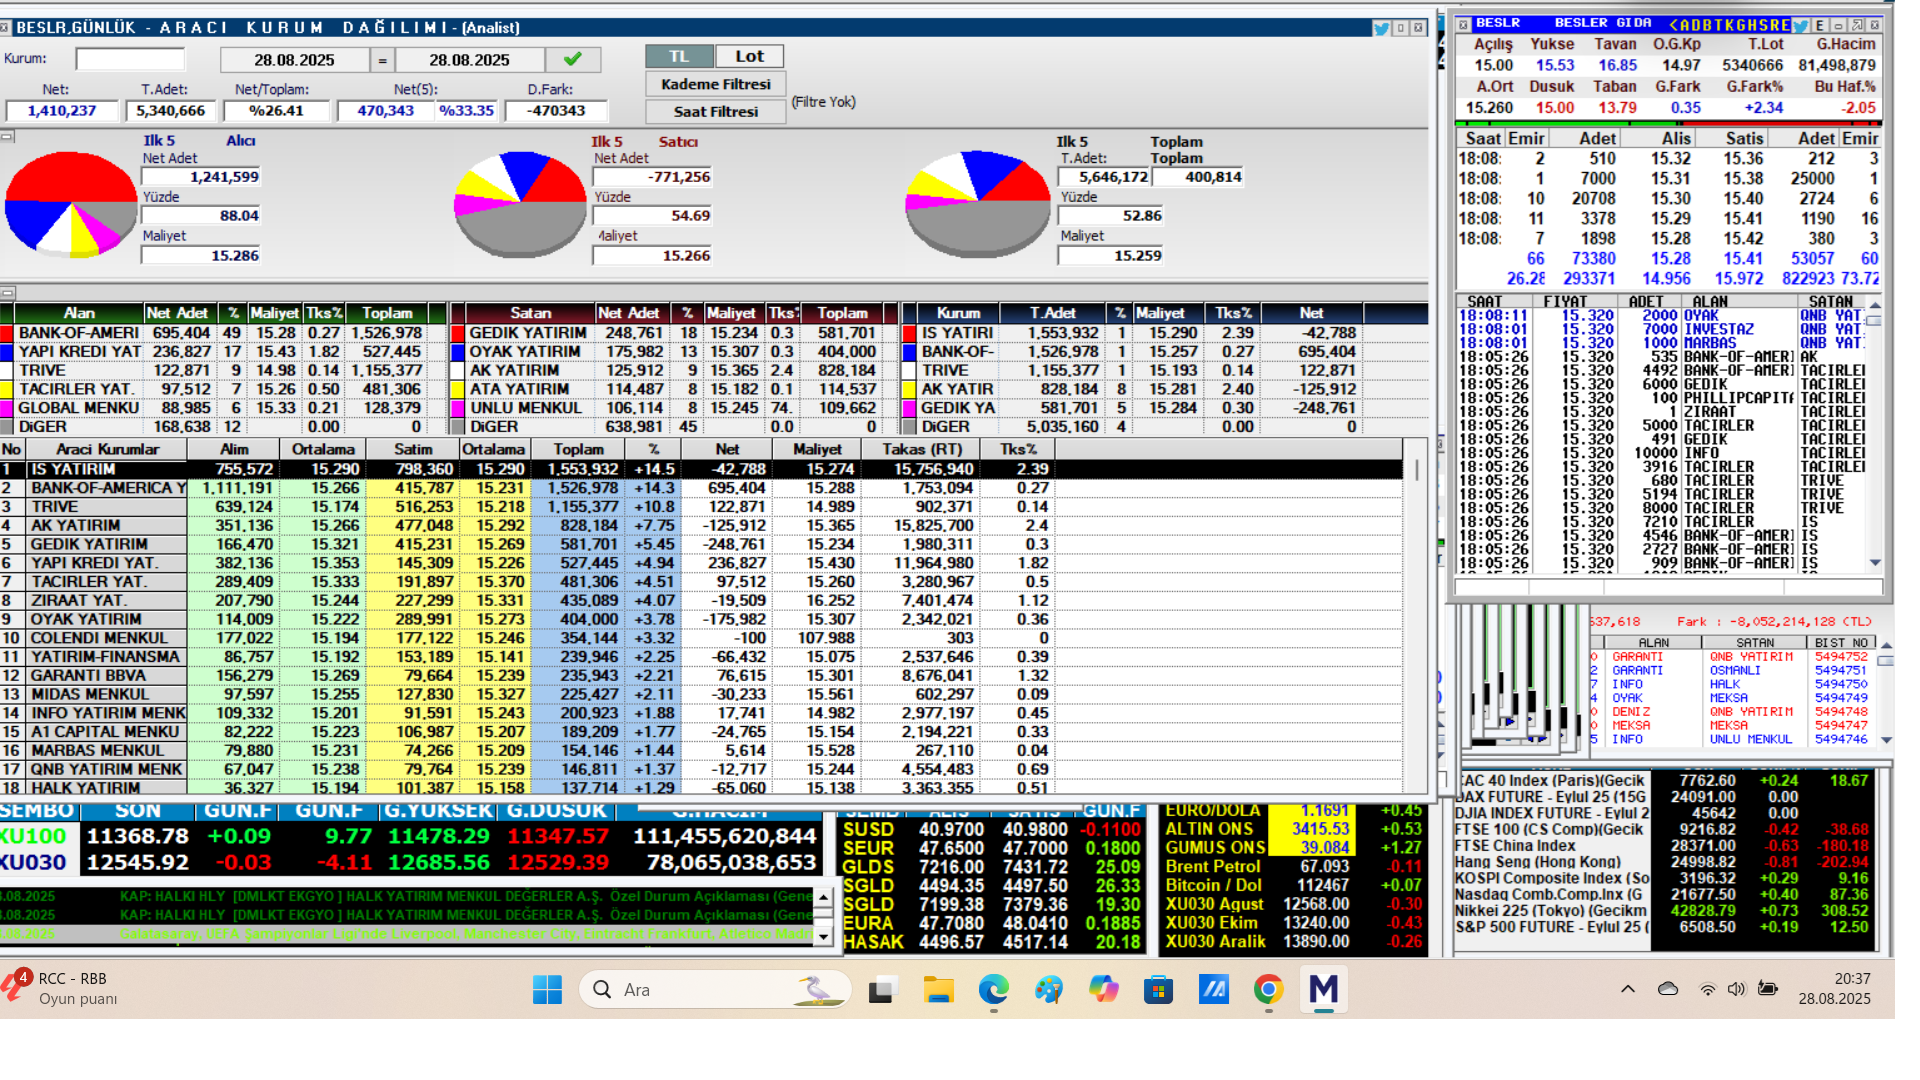Click the end date 28.08.2025 button
Screen dimensions: 1920x1080
469,60
